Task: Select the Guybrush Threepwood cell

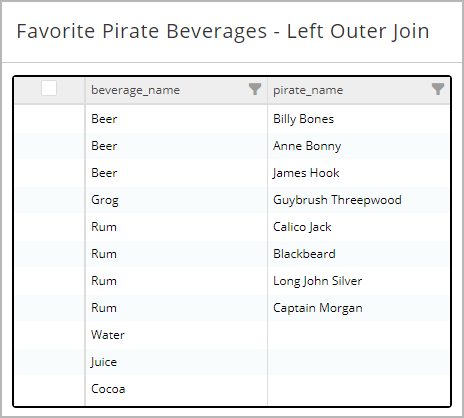Action: point(358,200)
